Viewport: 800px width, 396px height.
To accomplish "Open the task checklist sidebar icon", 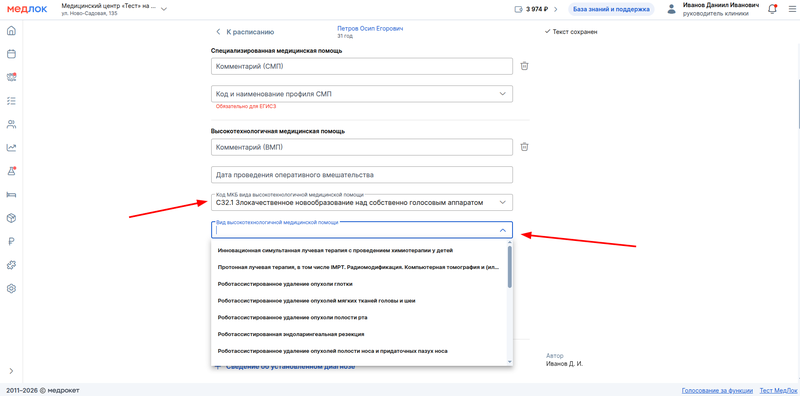I will tap(11, 101).
